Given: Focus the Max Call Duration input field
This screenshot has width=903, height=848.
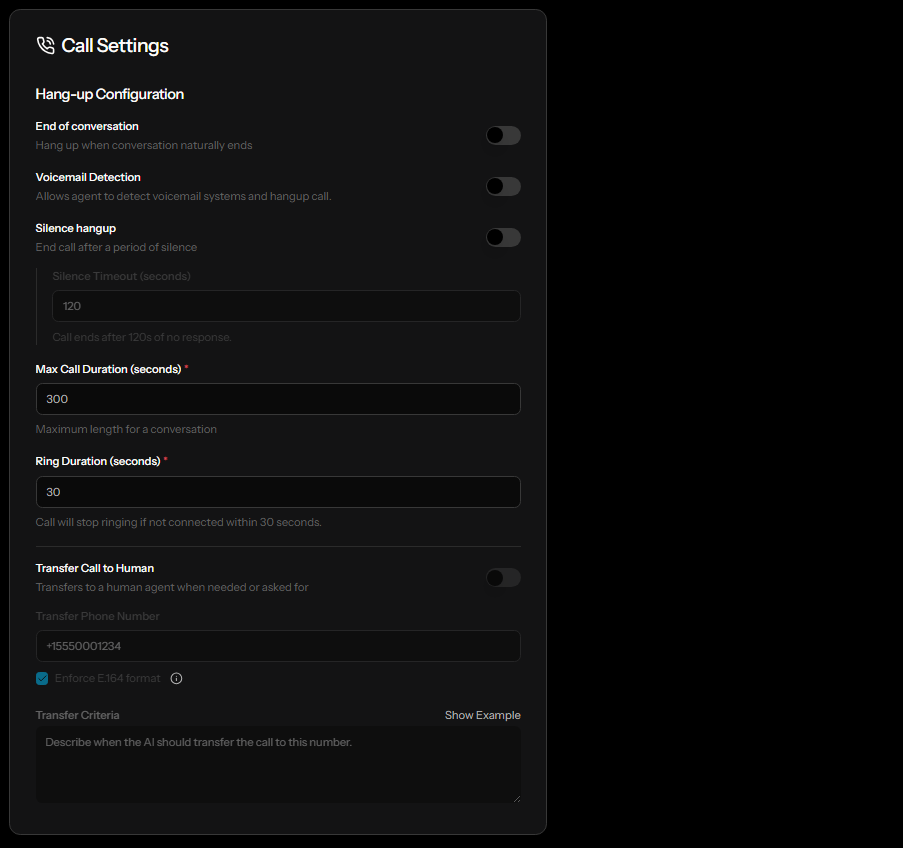Looking at the screenshot, I should click(x=278, y=399).
